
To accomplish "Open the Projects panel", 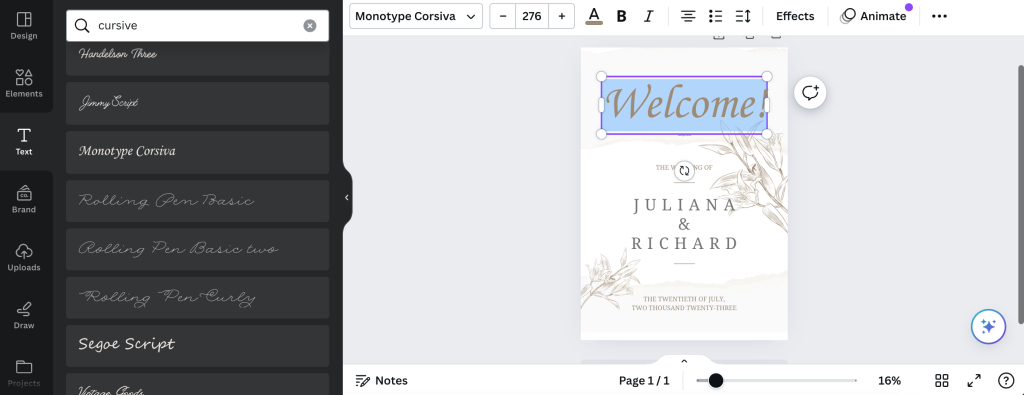I will point(24,373).
